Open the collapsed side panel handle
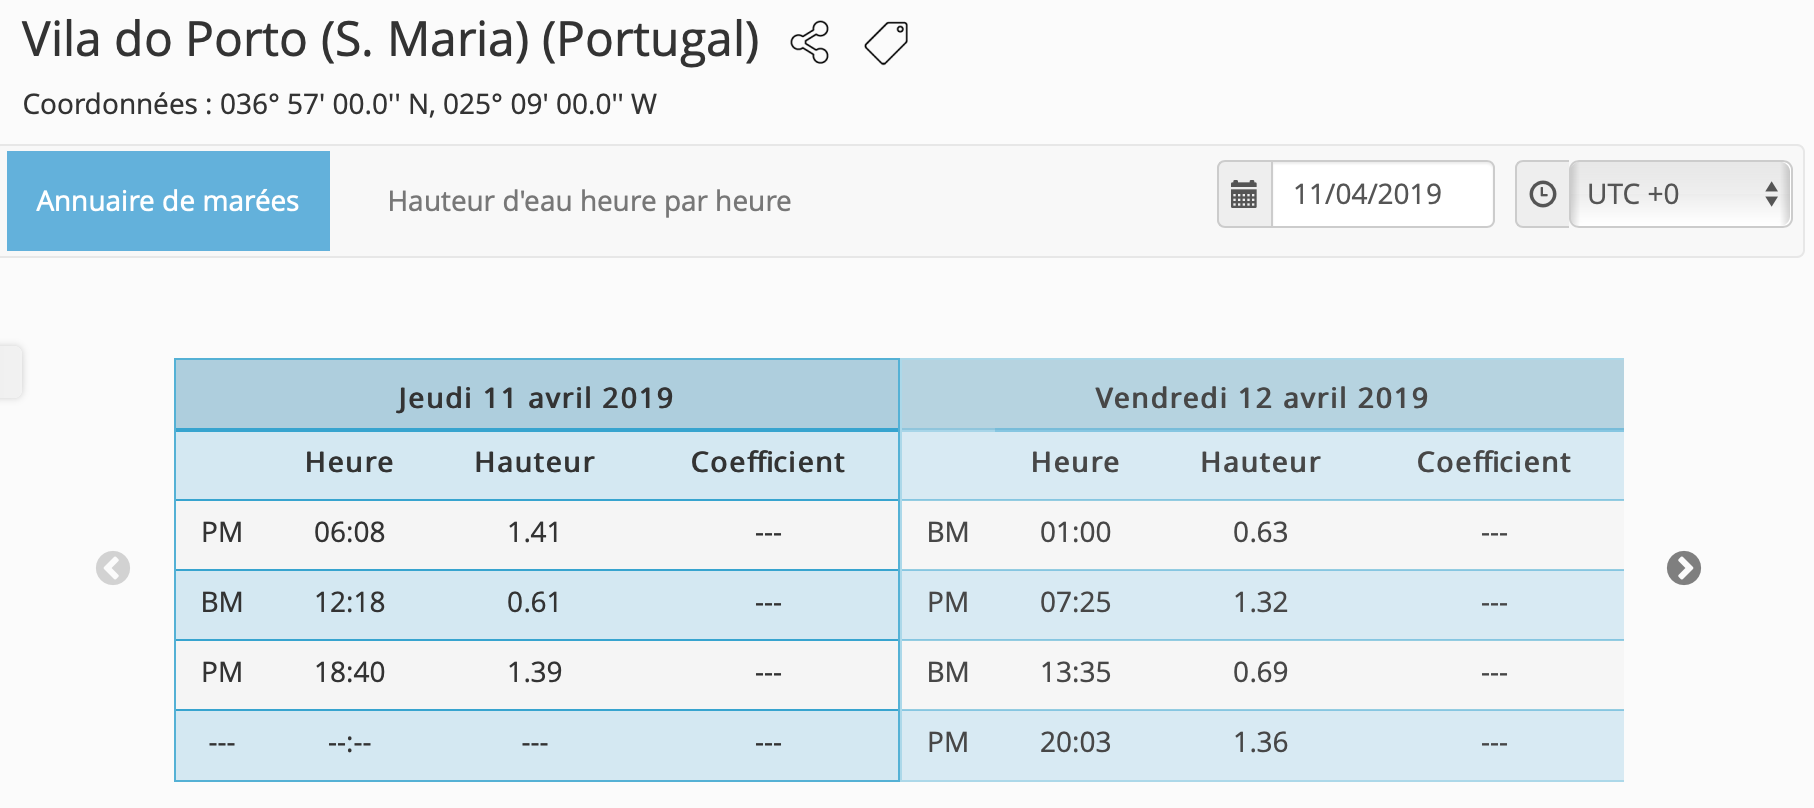Image resolution: width=1814 pixels, height=808 pixels. coord(10,372)
